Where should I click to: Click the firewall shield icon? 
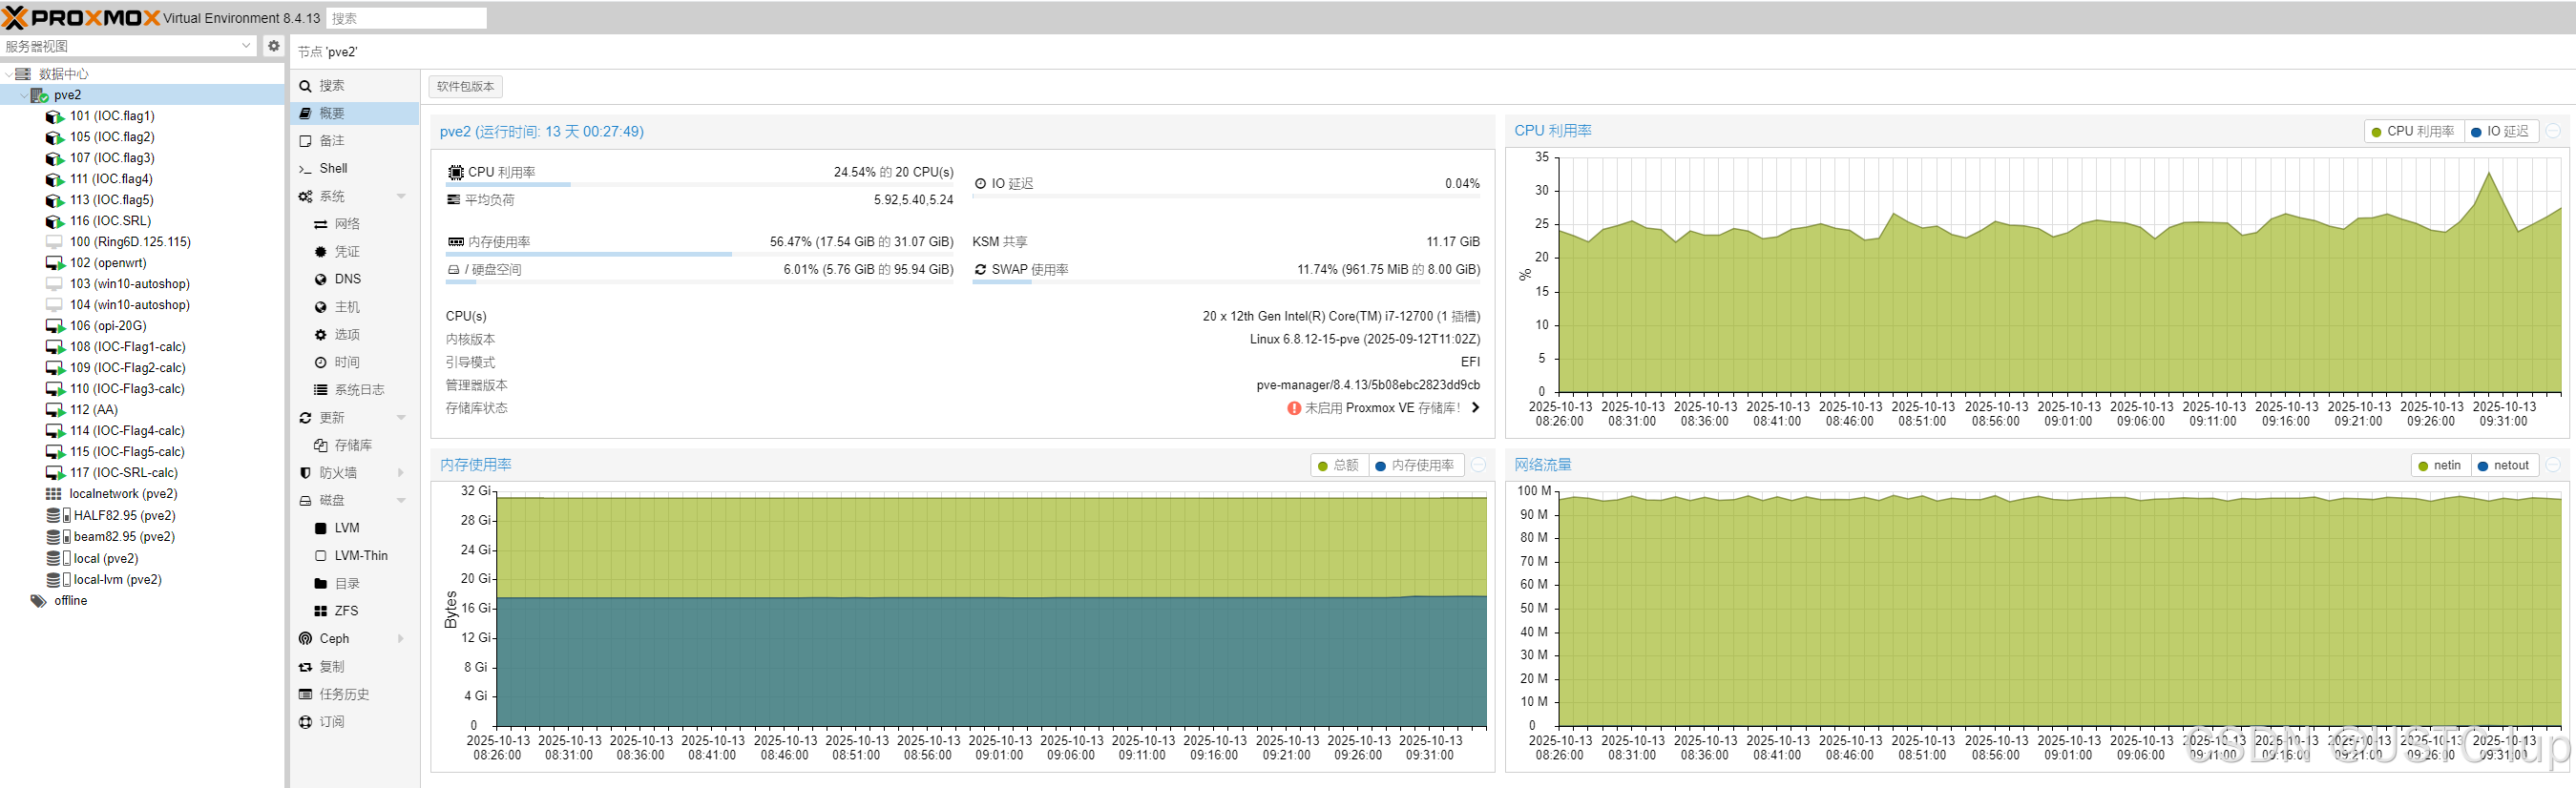point(305,473)
